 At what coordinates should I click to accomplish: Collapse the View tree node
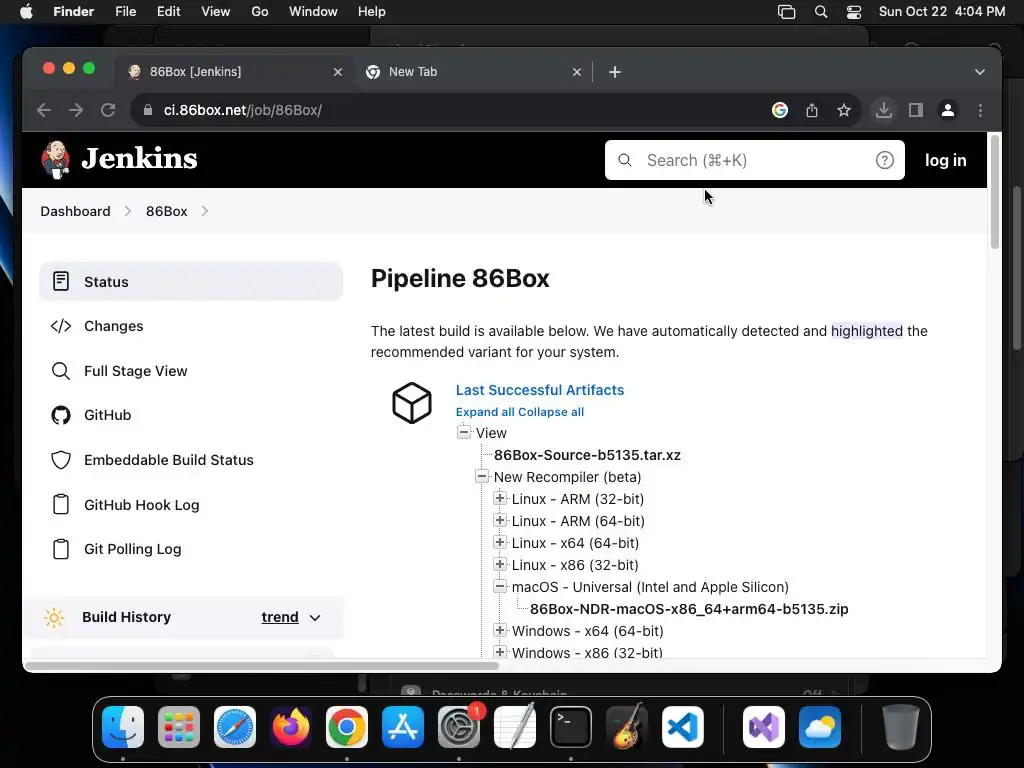pyautogui.click(x=464, y=432)
